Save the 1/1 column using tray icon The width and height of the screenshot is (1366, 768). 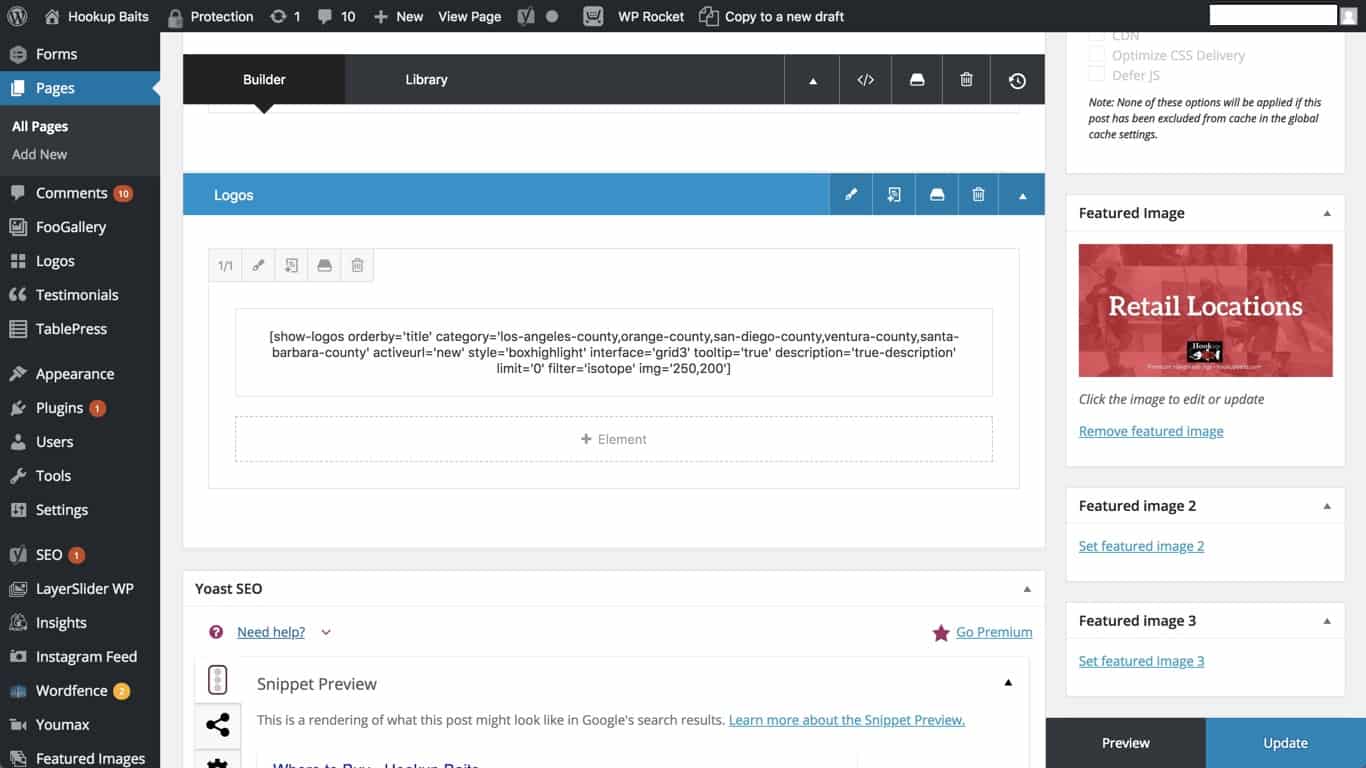click(324, 266)
